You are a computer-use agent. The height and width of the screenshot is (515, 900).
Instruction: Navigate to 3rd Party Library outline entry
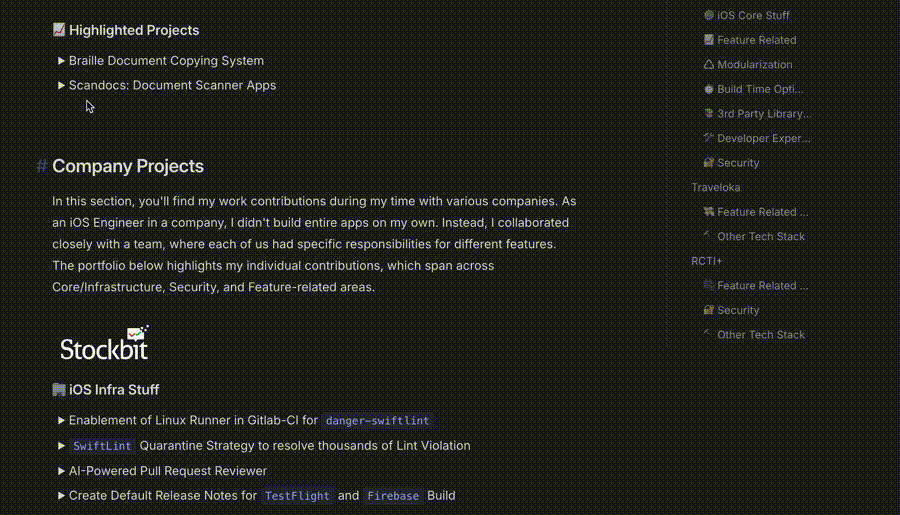[763, 114]
